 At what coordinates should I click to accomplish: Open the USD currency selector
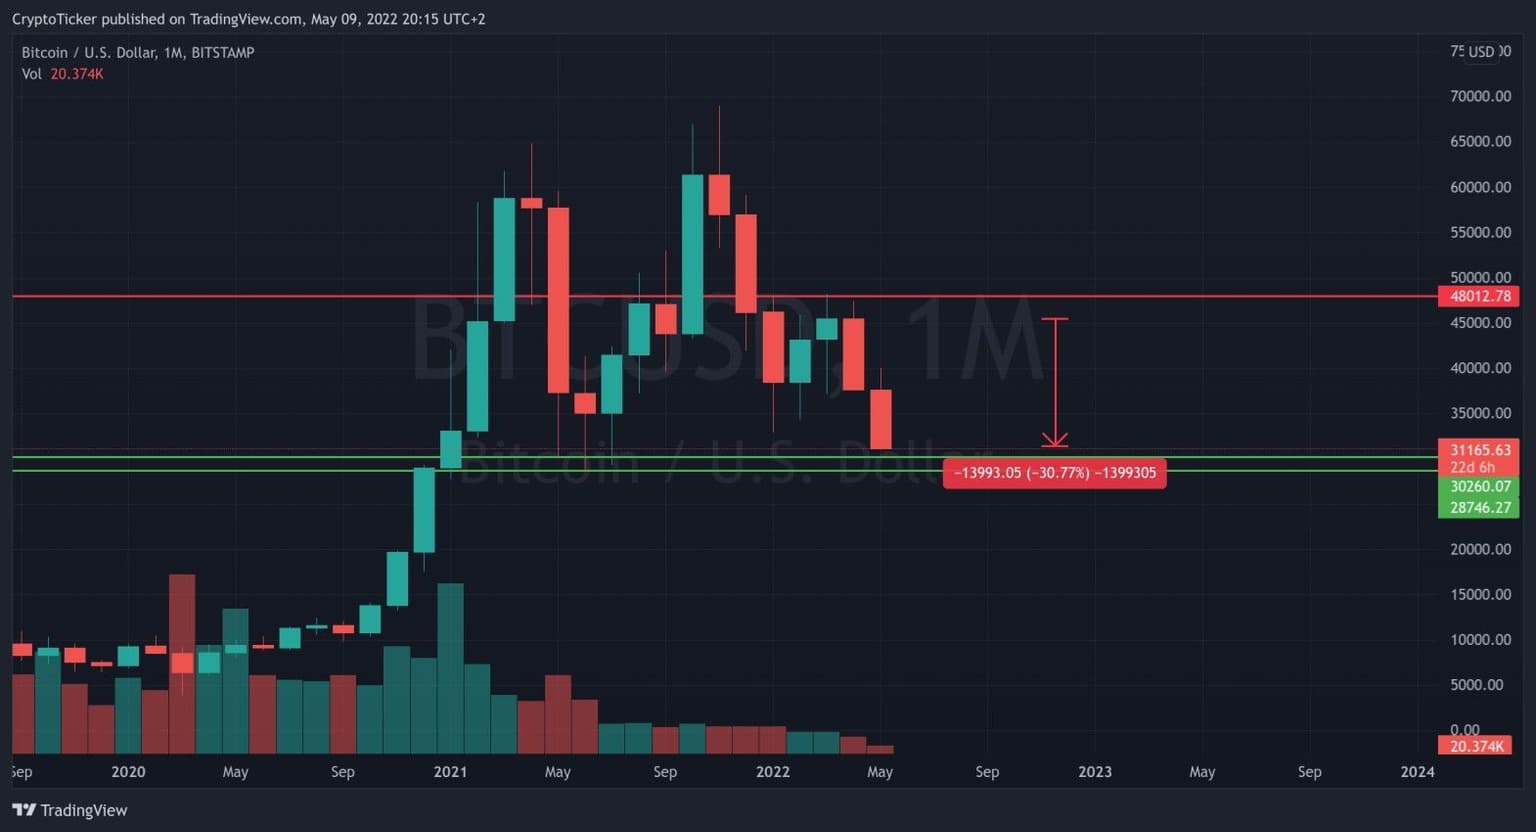[x=1480, y=52]
